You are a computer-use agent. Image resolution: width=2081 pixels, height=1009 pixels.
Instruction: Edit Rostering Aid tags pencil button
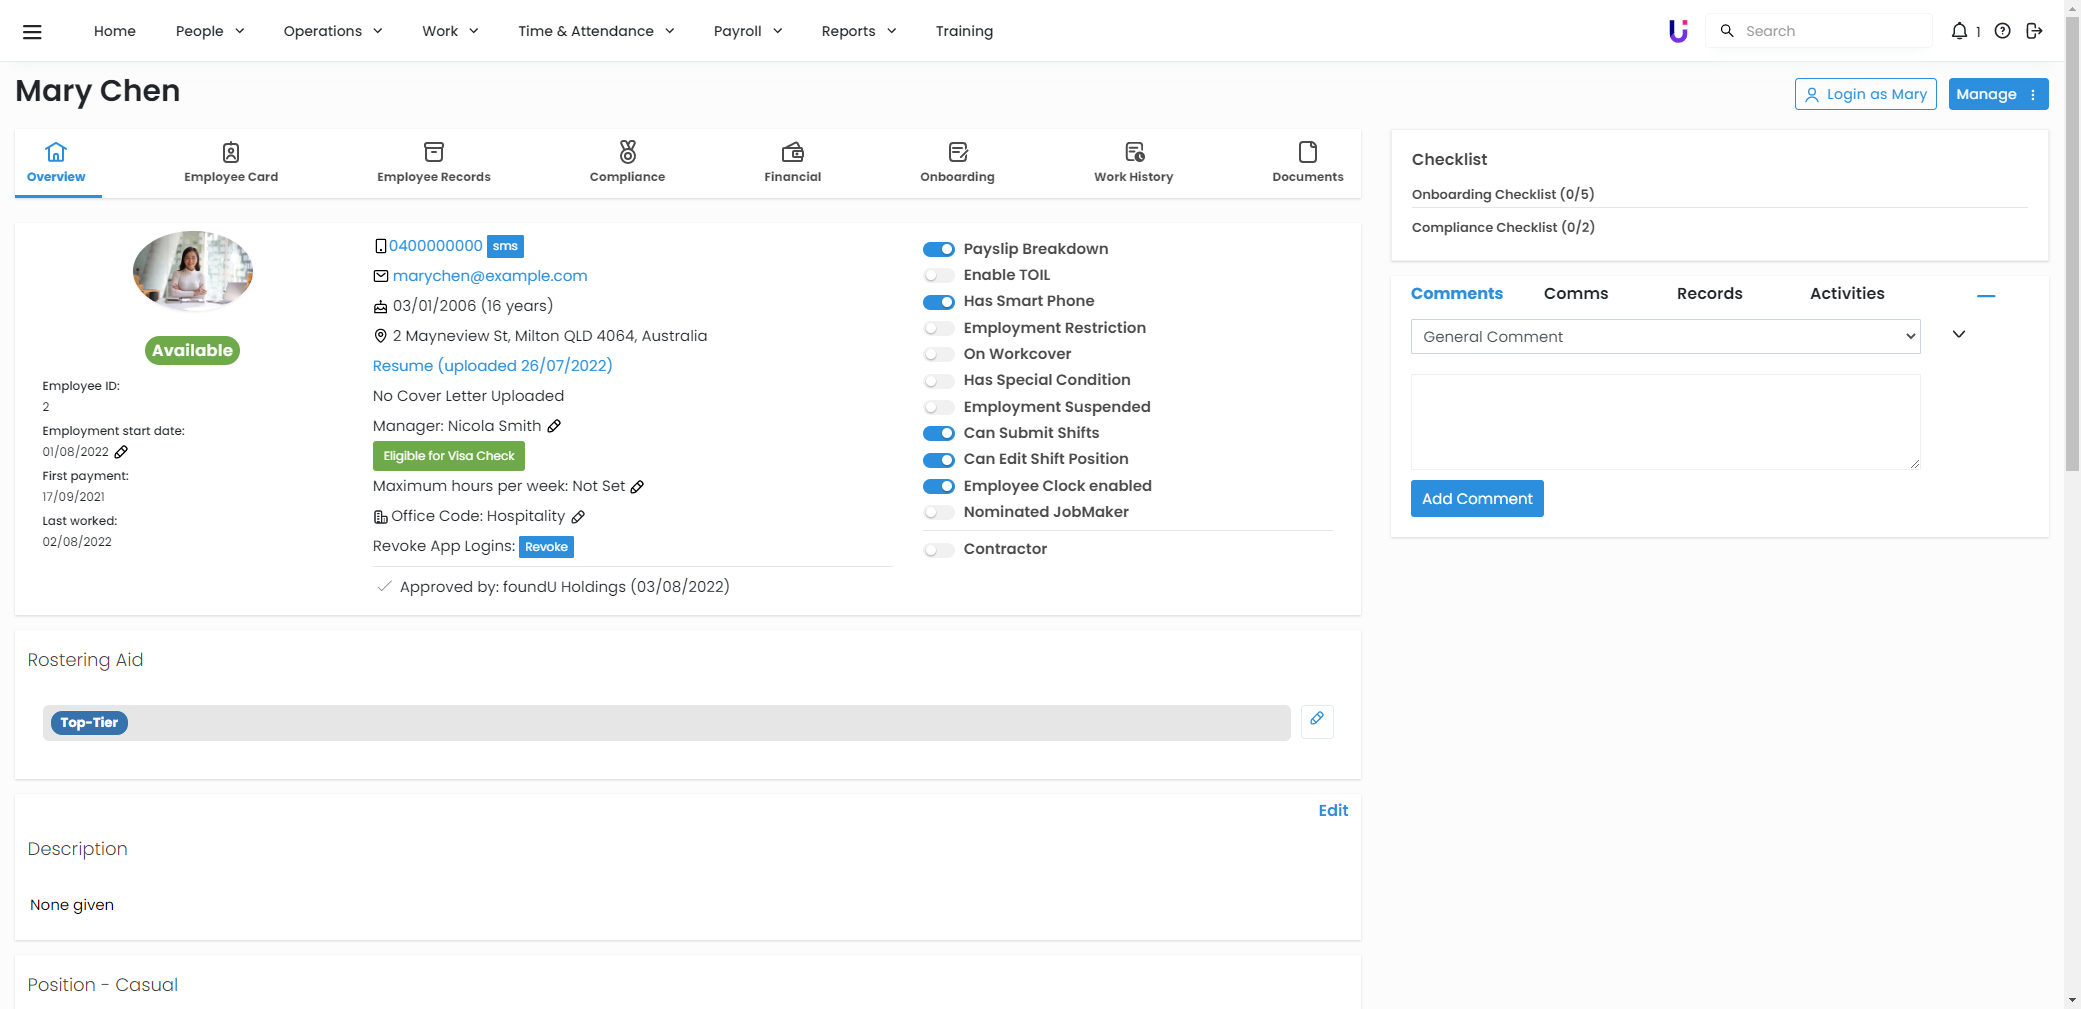(x=1317, y=720)
